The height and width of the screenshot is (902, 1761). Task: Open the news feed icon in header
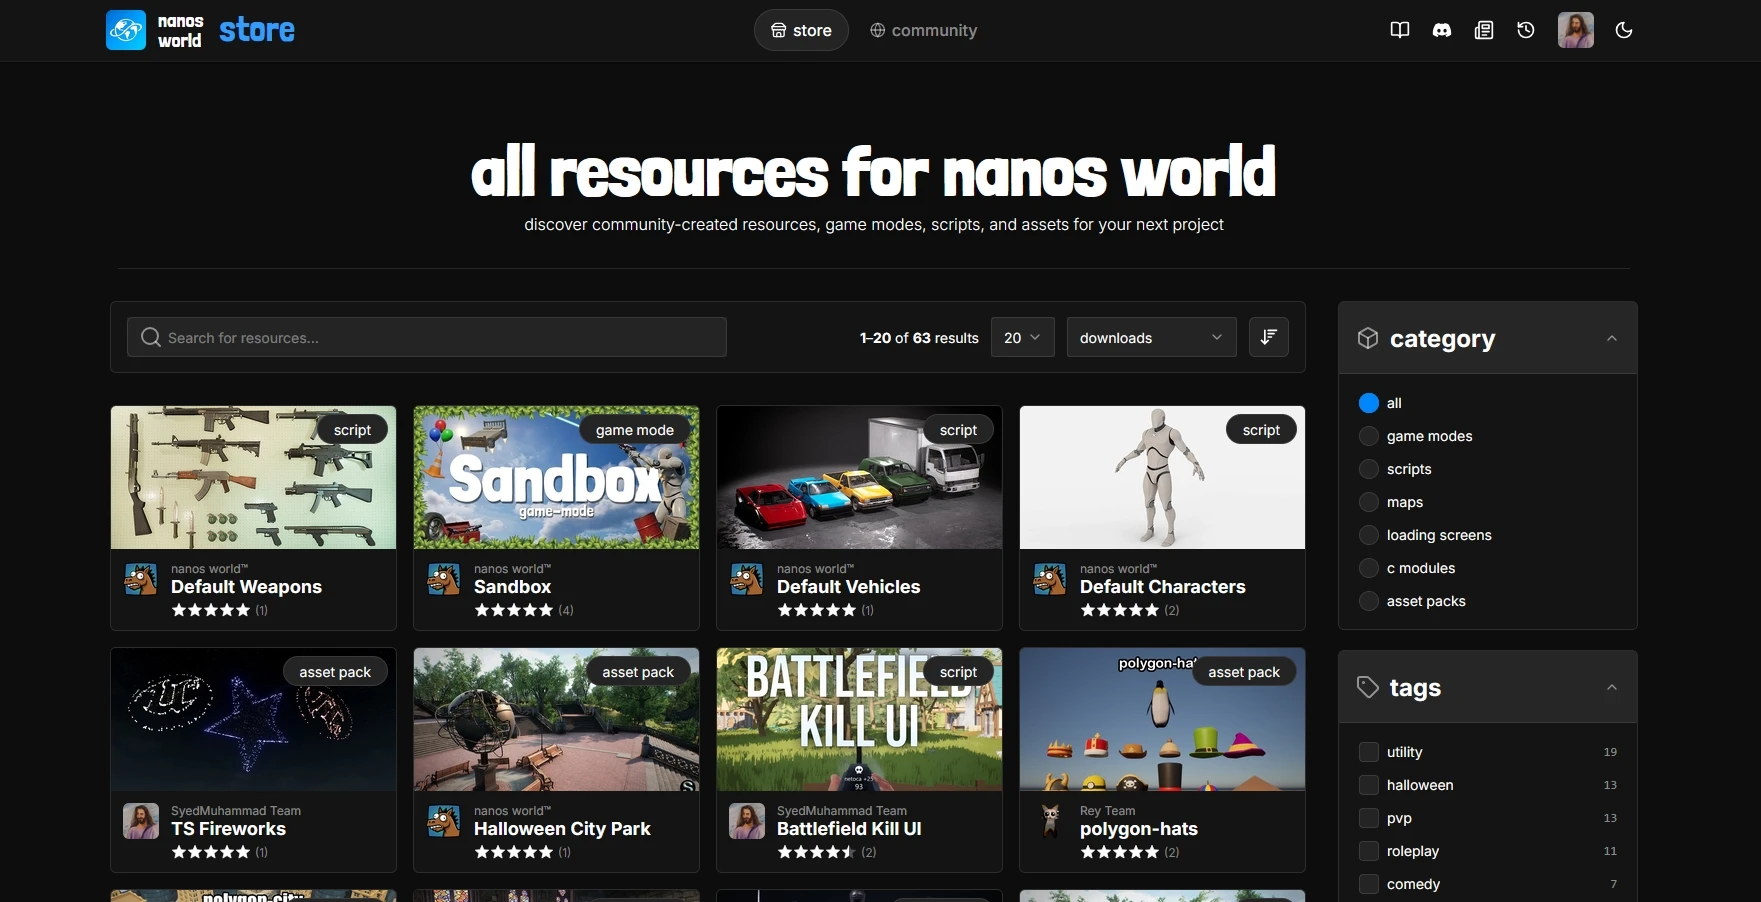pos(1484,30)
